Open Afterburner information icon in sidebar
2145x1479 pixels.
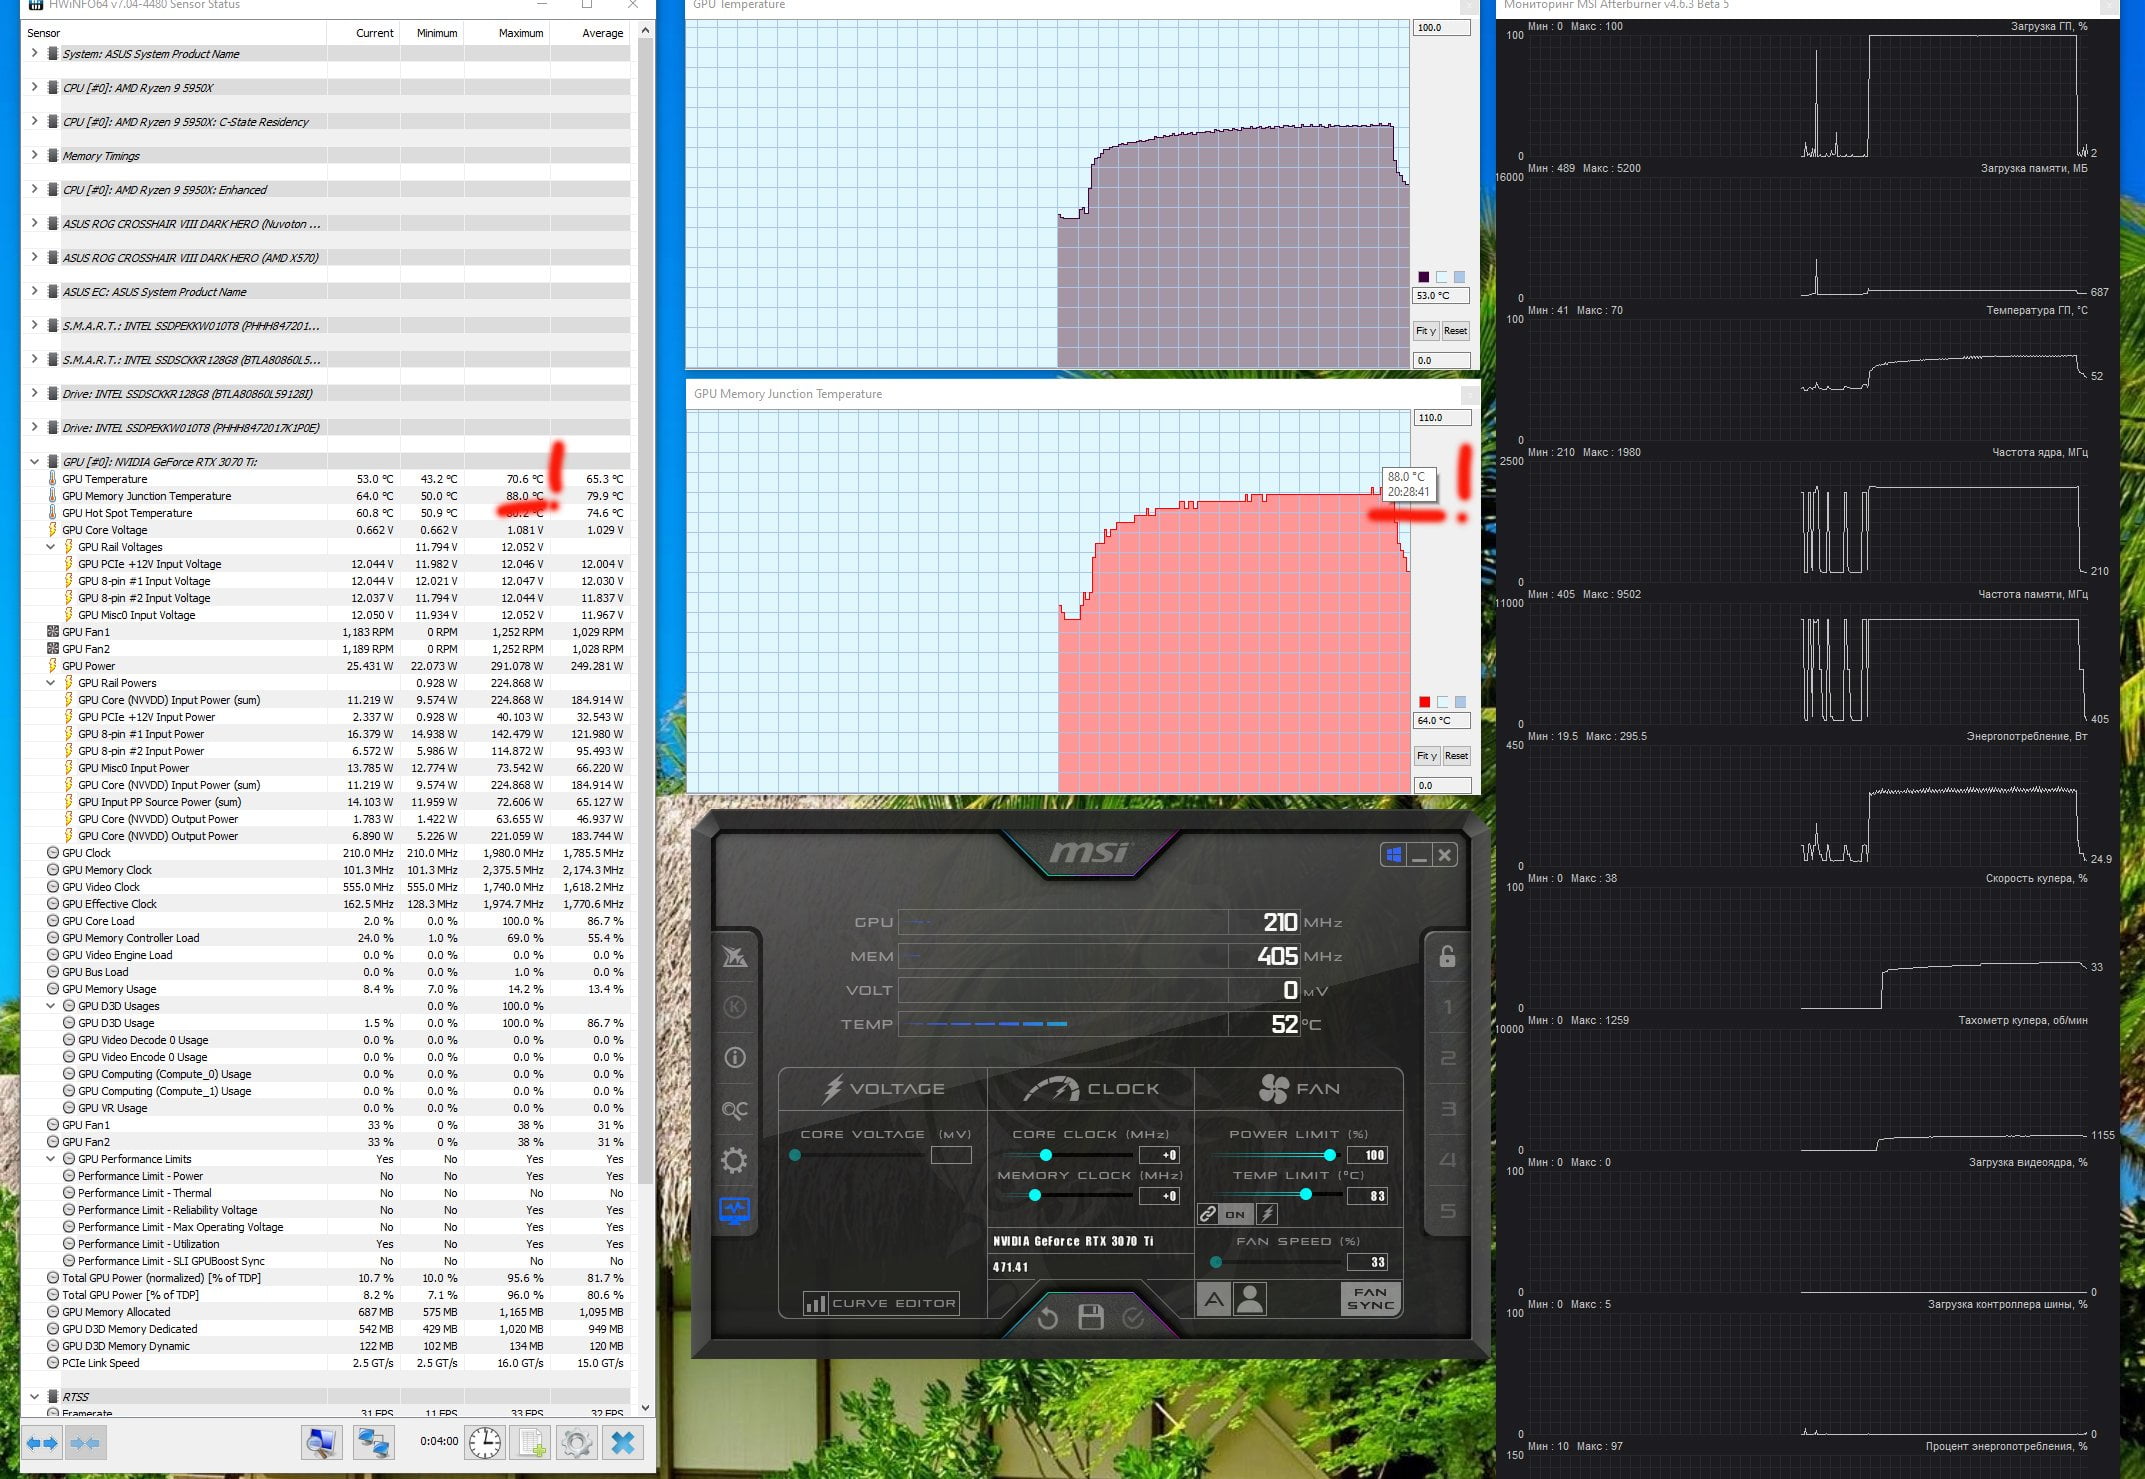click(x=735, y=1057)
